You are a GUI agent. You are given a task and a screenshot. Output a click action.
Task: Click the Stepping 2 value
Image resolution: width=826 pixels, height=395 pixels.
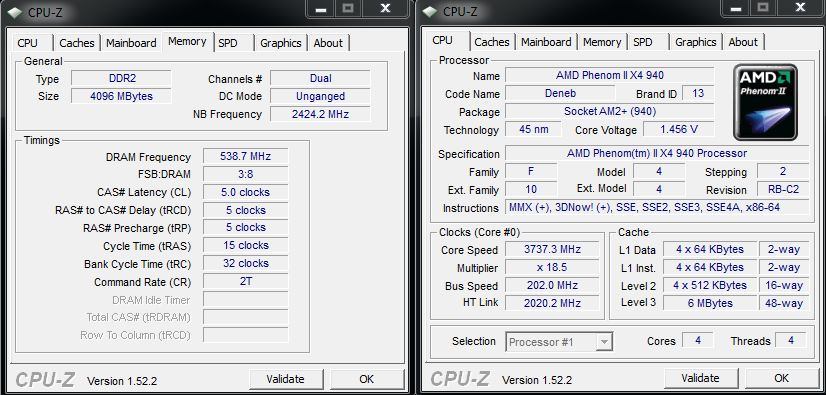point(783,171)
